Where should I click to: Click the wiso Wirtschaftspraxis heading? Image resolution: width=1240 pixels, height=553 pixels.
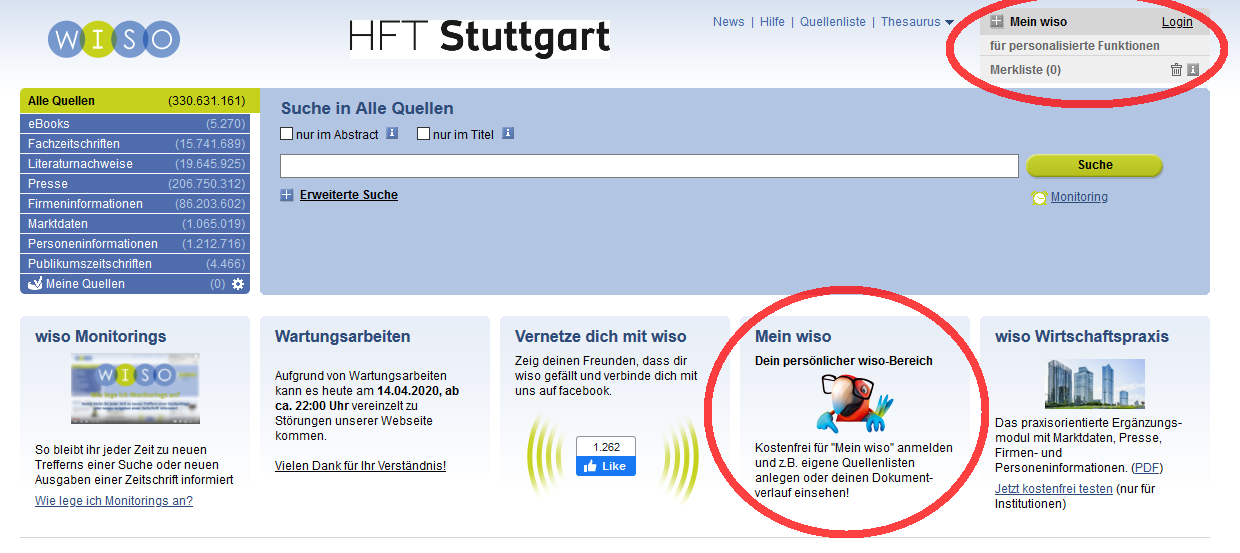[x=1082, y=336]
